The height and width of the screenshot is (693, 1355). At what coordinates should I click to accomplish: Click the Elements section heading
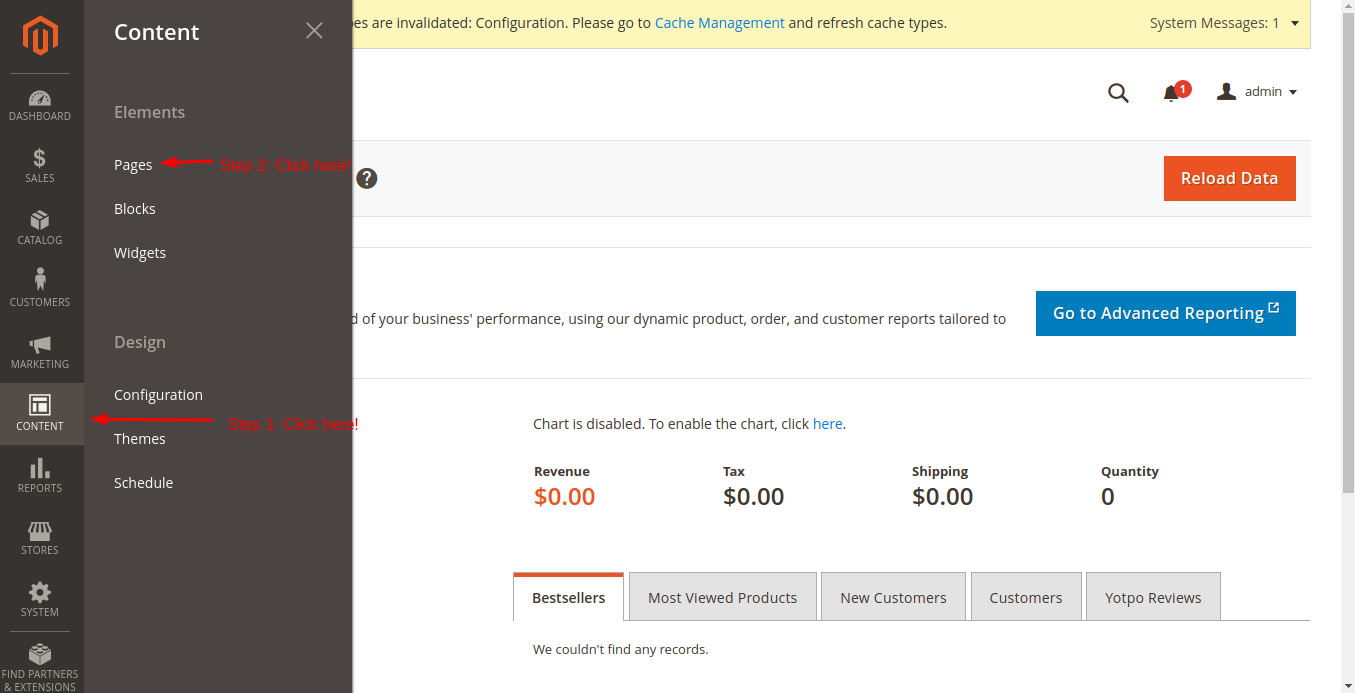[149, 112]
